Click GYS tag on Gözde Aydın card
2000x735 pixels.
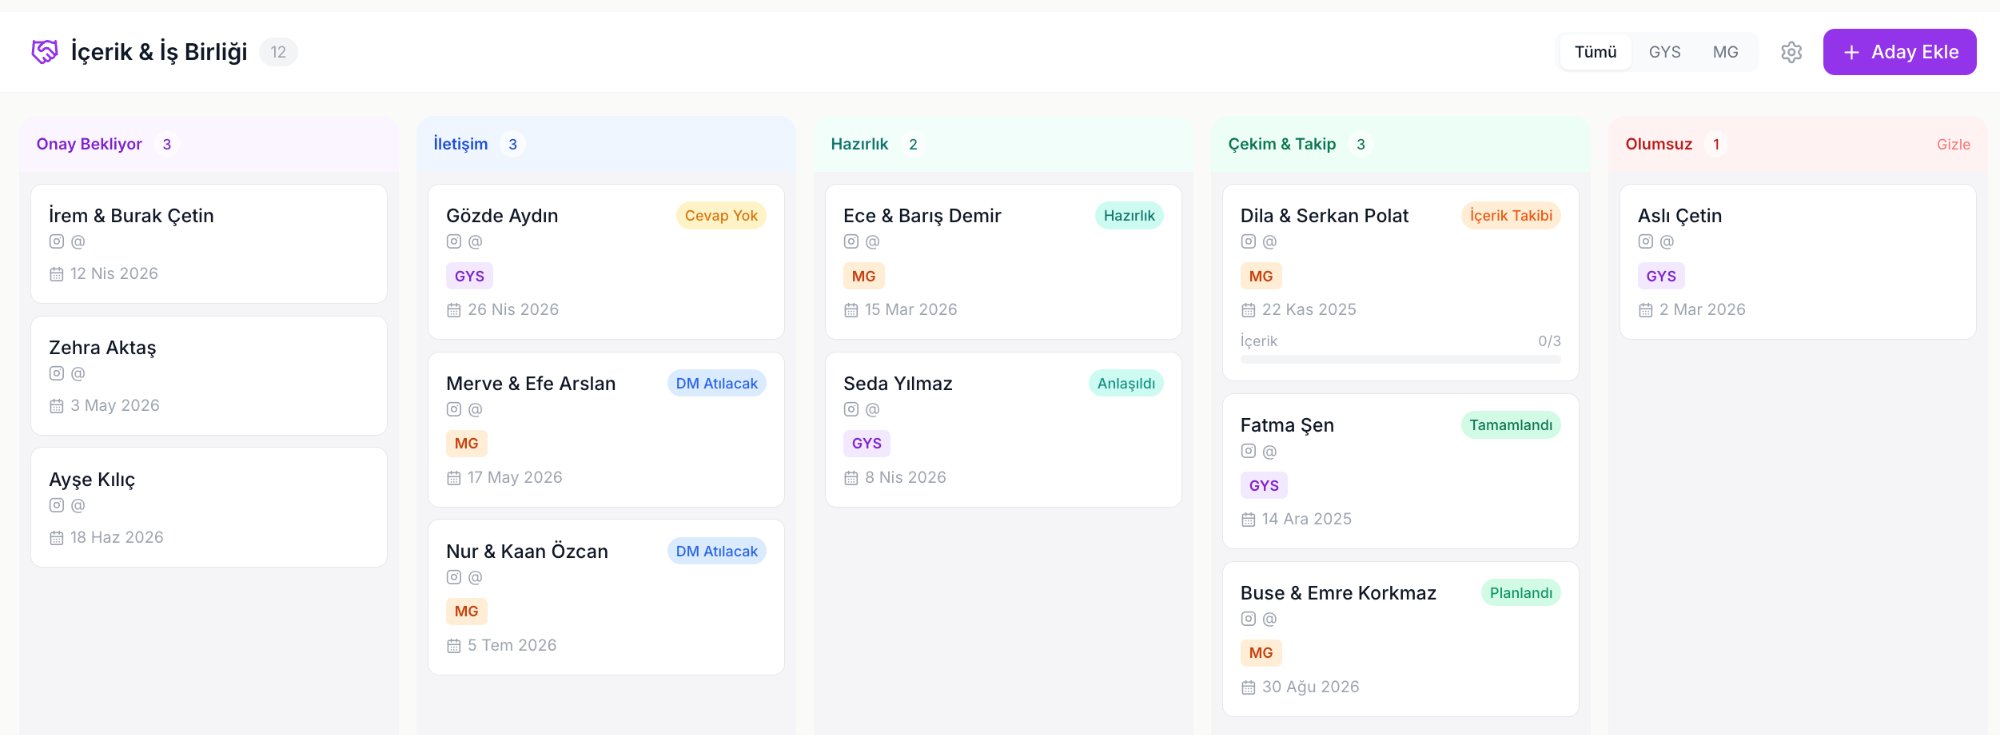(x=469, y=276)
